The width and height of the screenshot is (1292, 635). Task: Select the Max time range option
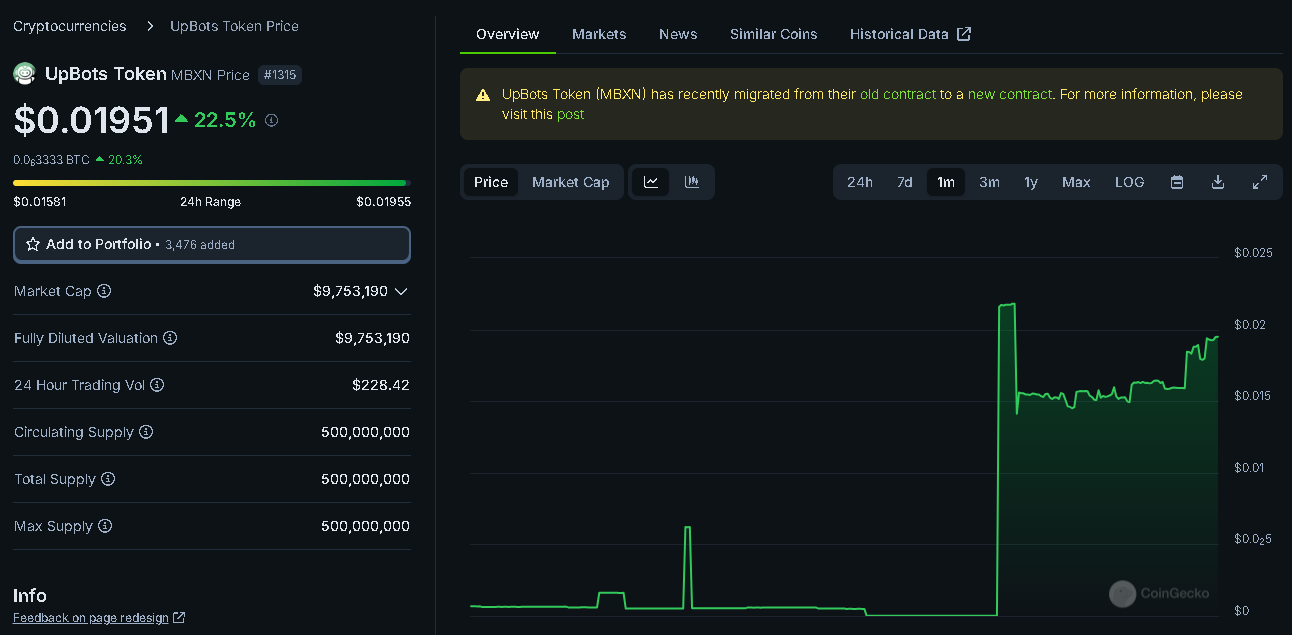click(1076, 182)
